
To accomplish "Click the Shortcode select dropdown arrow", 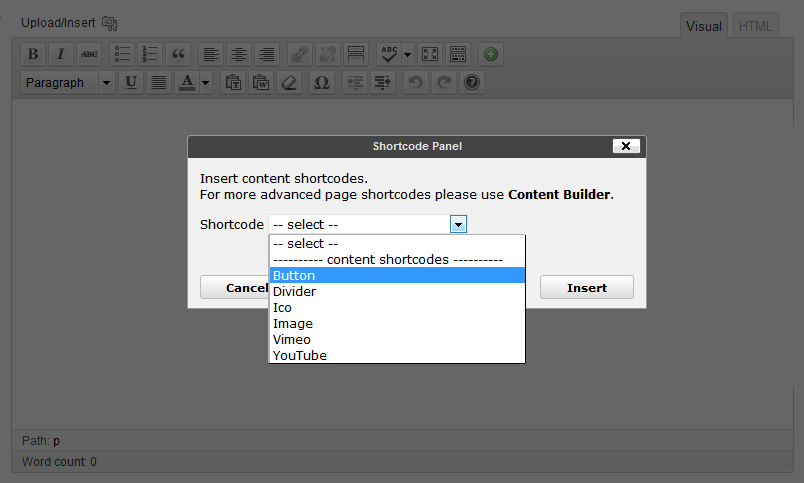I will [x=458, y=225].
